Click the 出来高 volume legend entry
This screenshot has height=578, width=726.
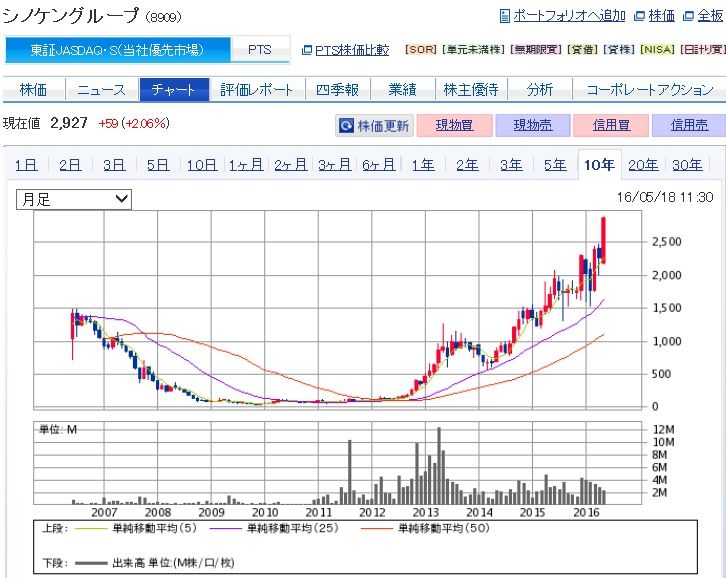pos(155,563)
